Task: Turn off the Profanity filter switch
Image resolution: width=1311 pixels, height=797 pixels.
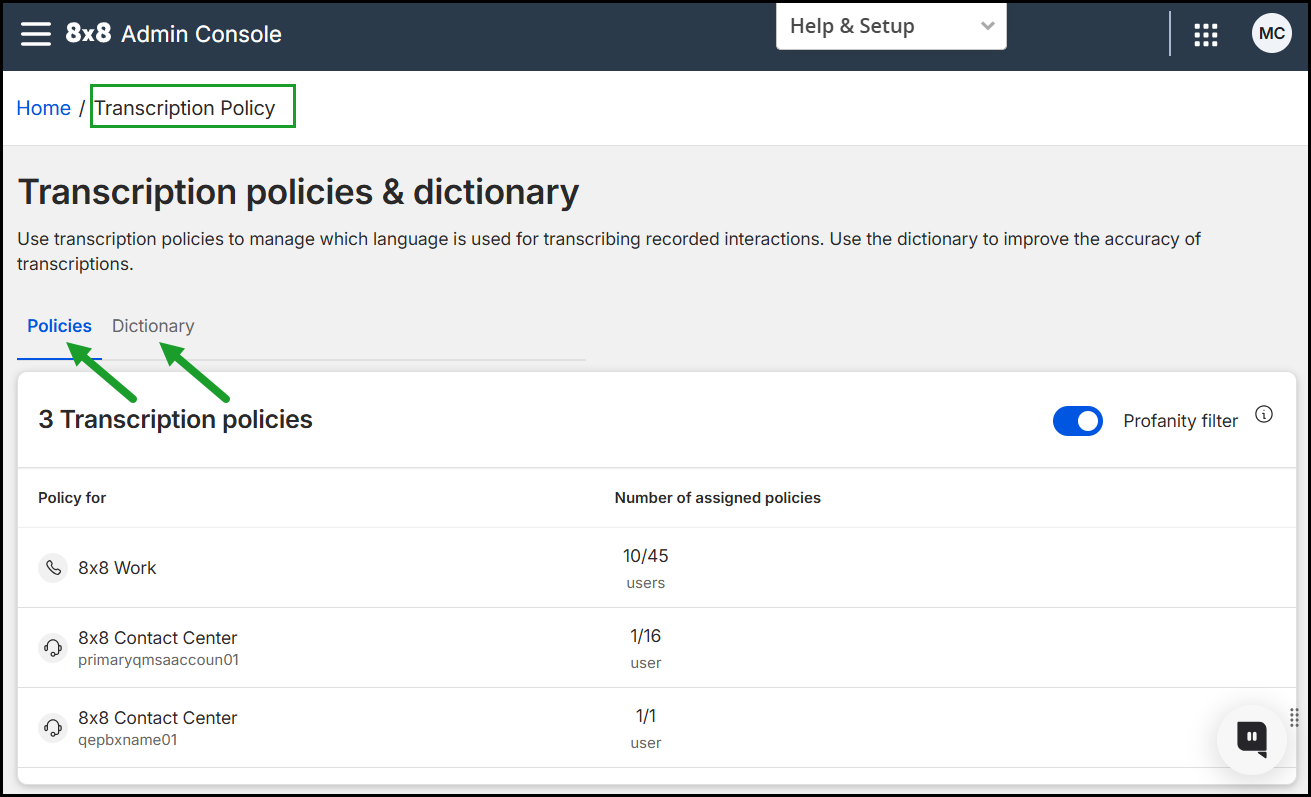Action: [x=1077, y=421]
